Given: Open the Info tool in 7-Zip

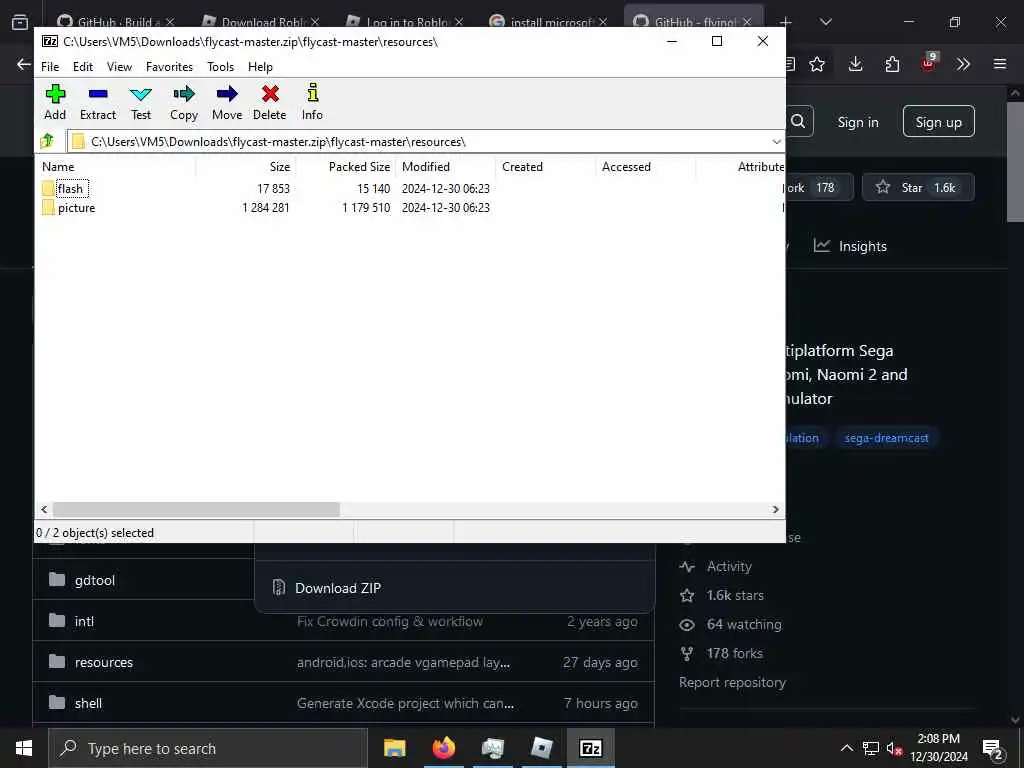Looking at the screenshot, I should pyautogui.click(x=312, y=103).
